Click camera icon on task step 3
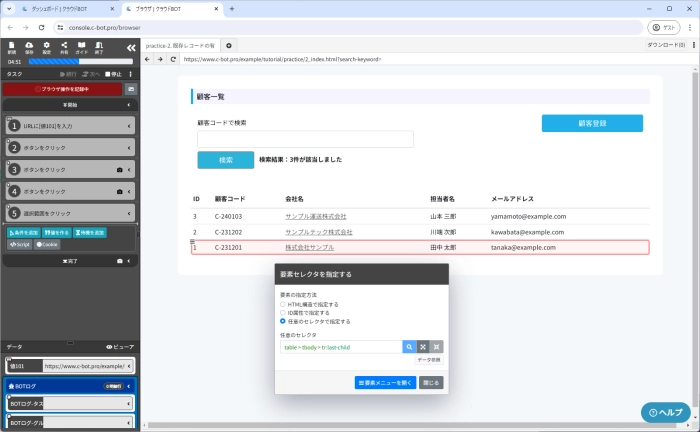 point(120,169)
